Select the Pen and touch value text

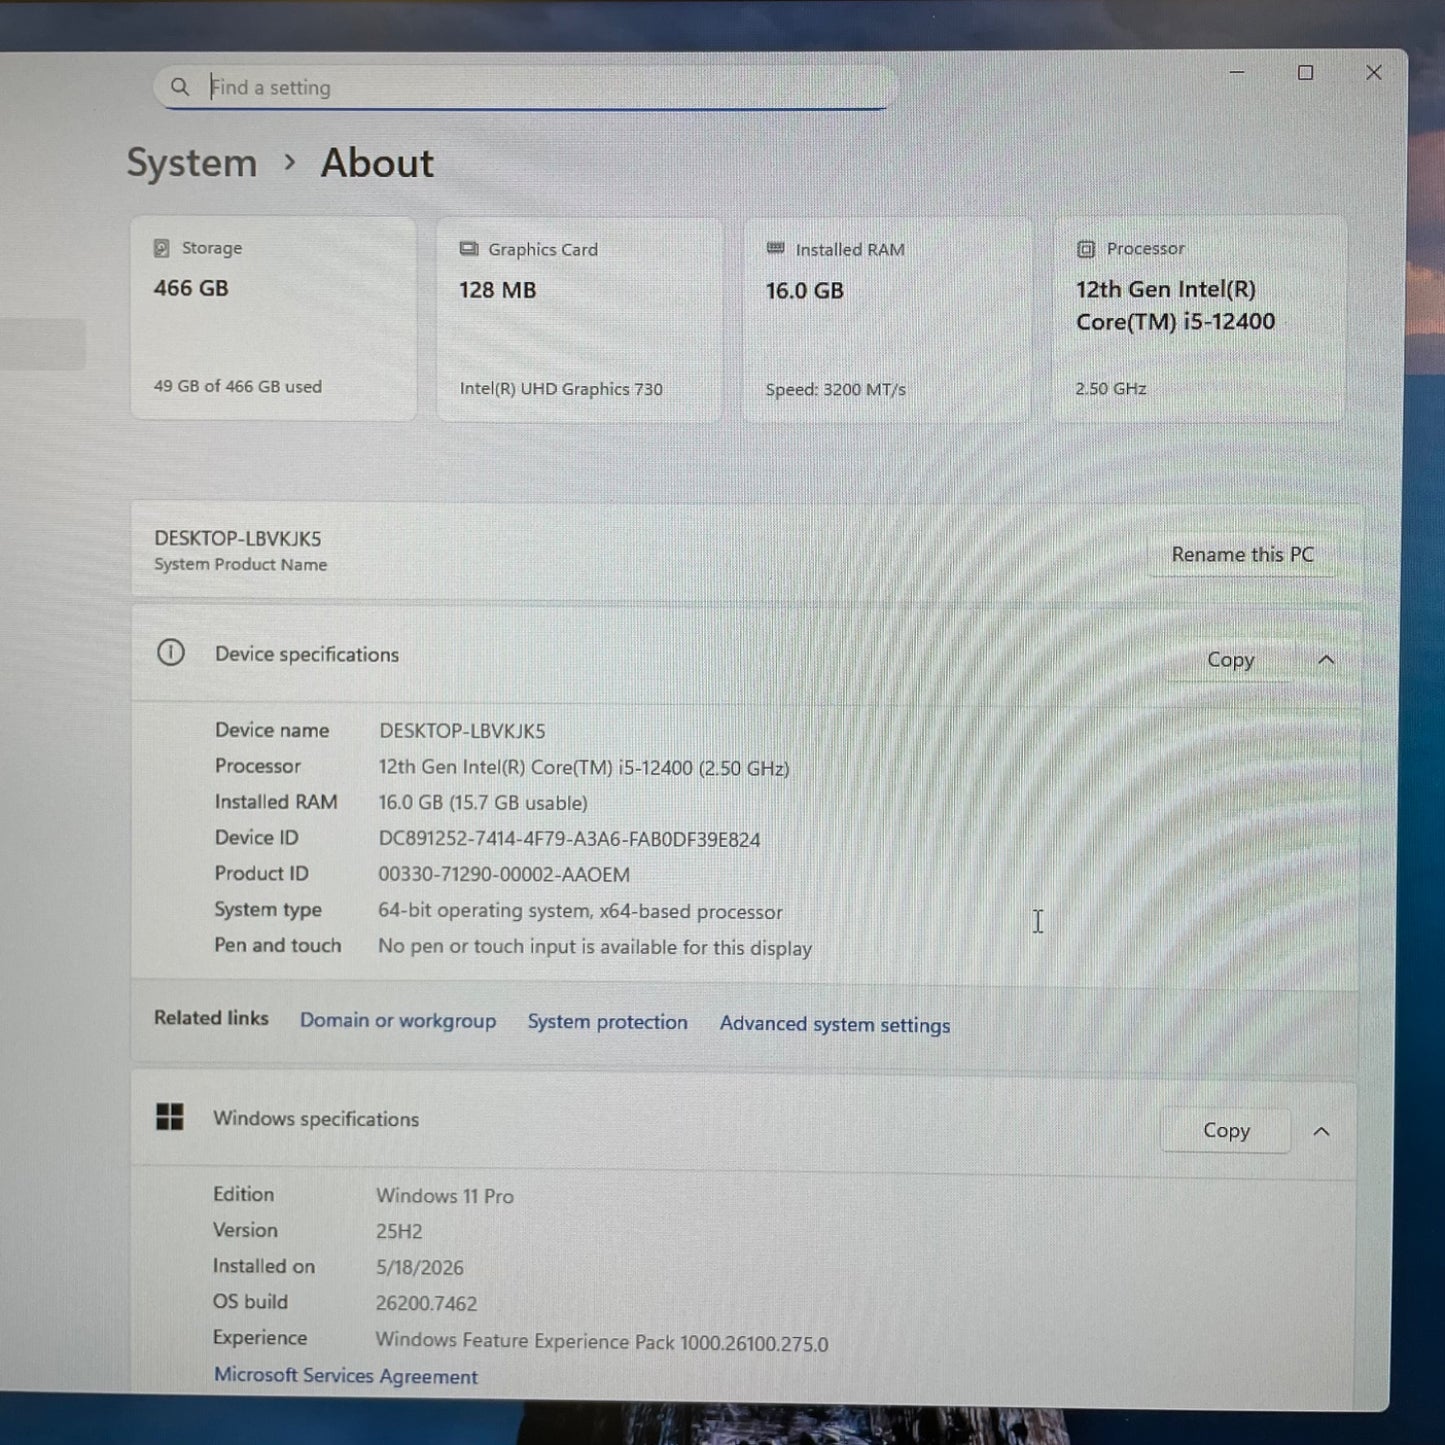(595, 947)
